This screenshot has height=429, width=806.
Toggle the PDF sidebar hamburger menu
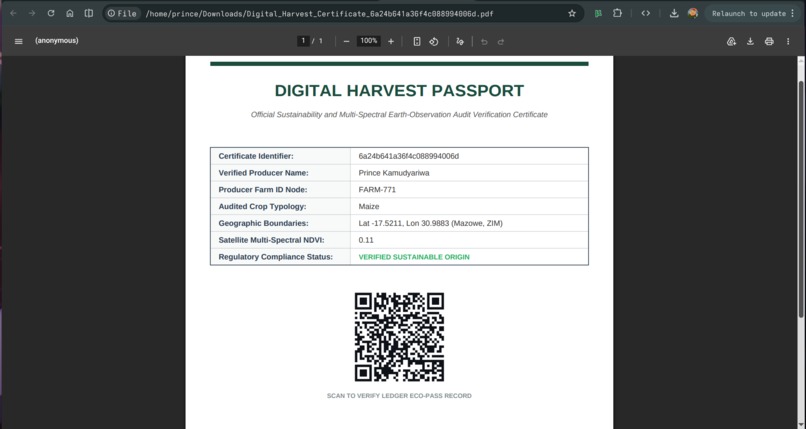(x=19, y=41)
